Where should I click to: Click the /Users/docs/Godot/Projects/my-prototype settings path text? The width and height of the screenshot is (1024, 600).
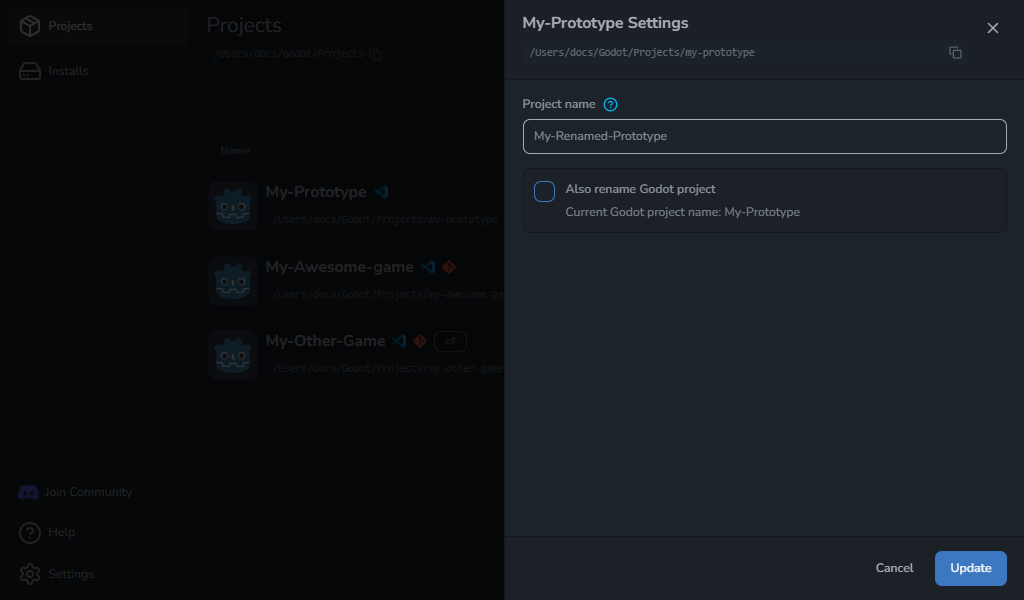click(641, 52)
